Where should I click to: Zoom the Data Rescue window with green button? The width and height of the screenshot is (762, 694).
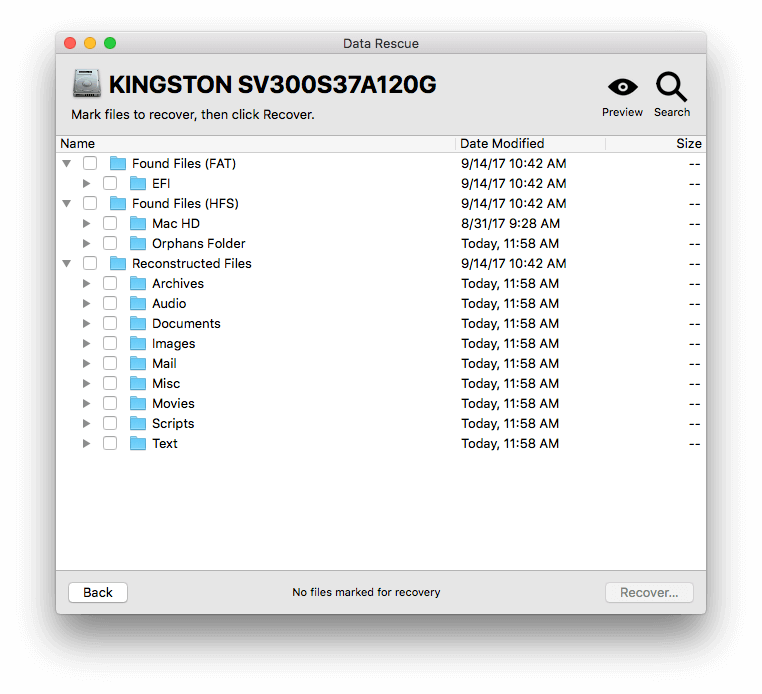(x=110, y=43)
